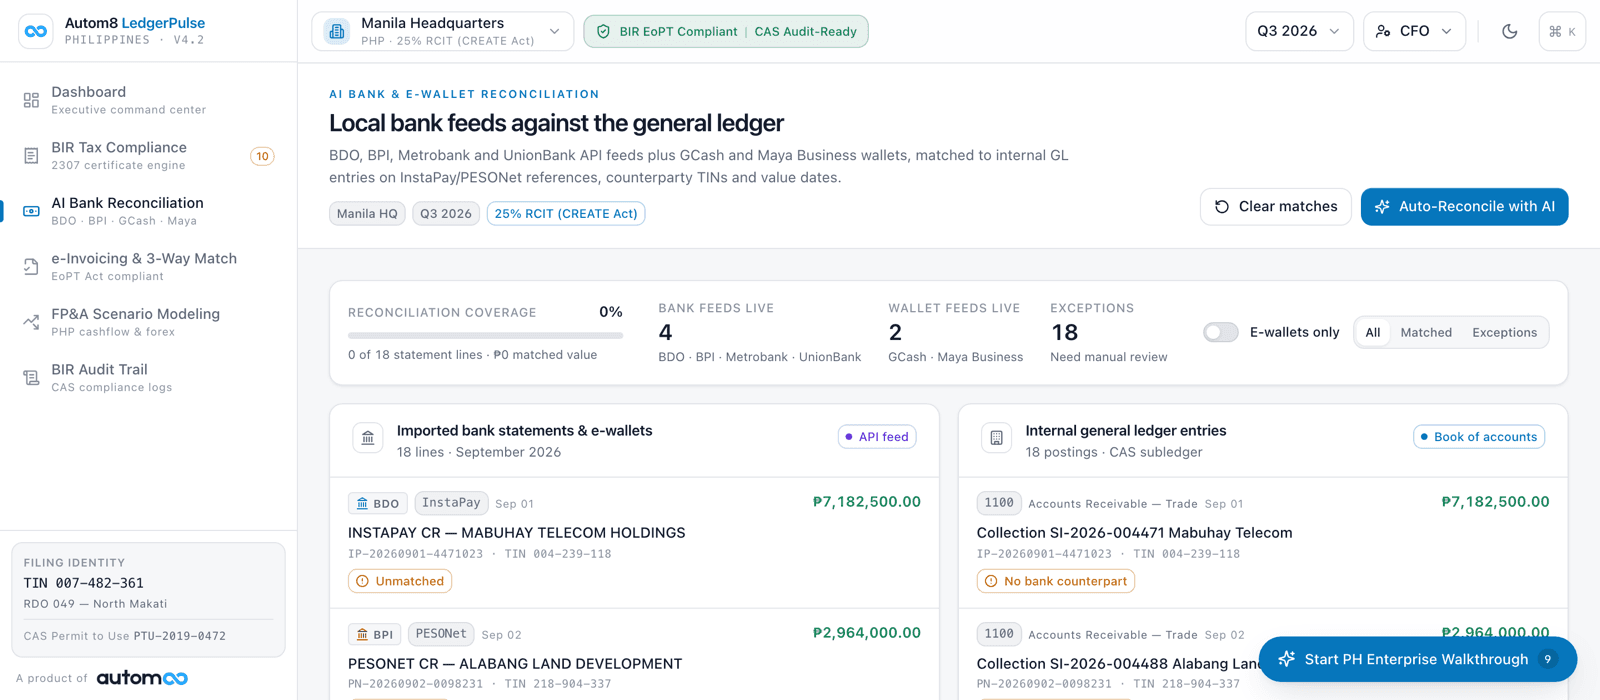1600x700 pixels.
Task: Go to e-Invoicing & 3-Way Match
Action: (148, 267)
